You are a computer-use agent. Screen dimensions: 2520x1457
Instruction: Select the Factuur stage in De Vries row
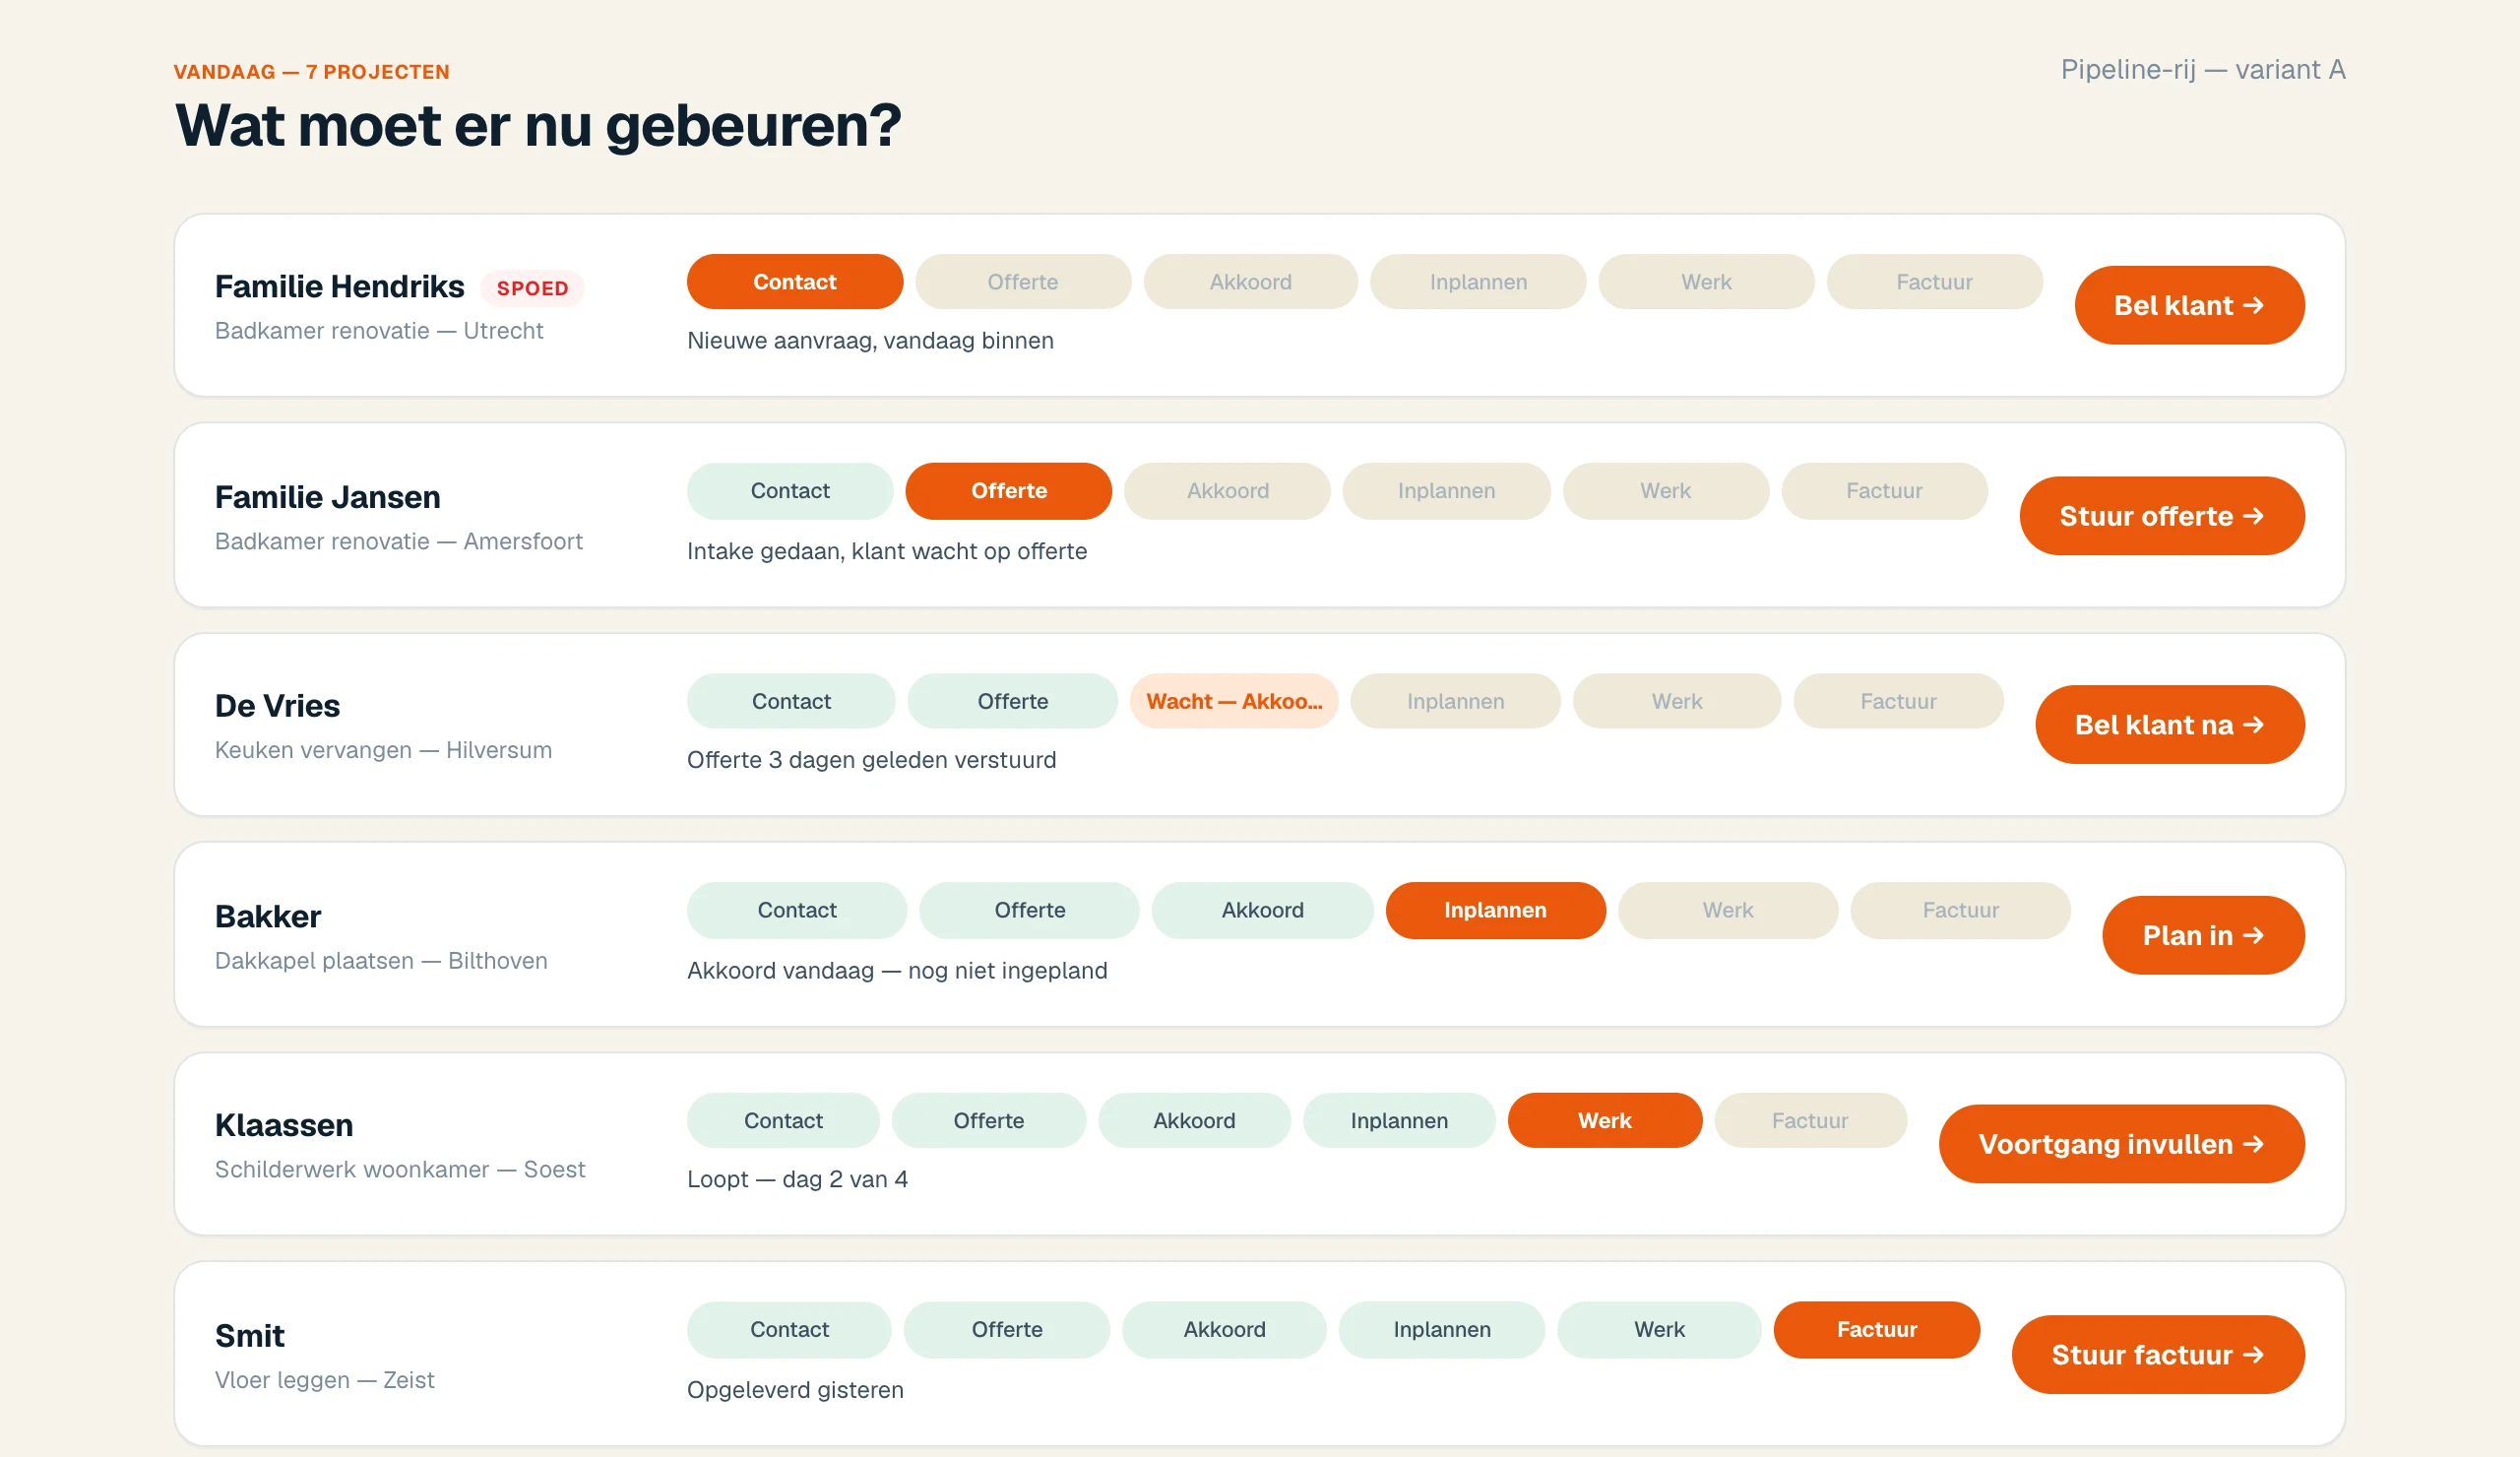click(x=1898, y=701)
